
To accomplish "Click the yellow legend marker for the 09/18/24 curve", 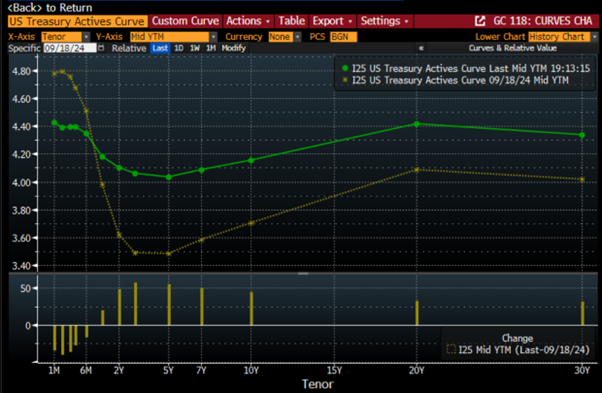I will 345,80.
